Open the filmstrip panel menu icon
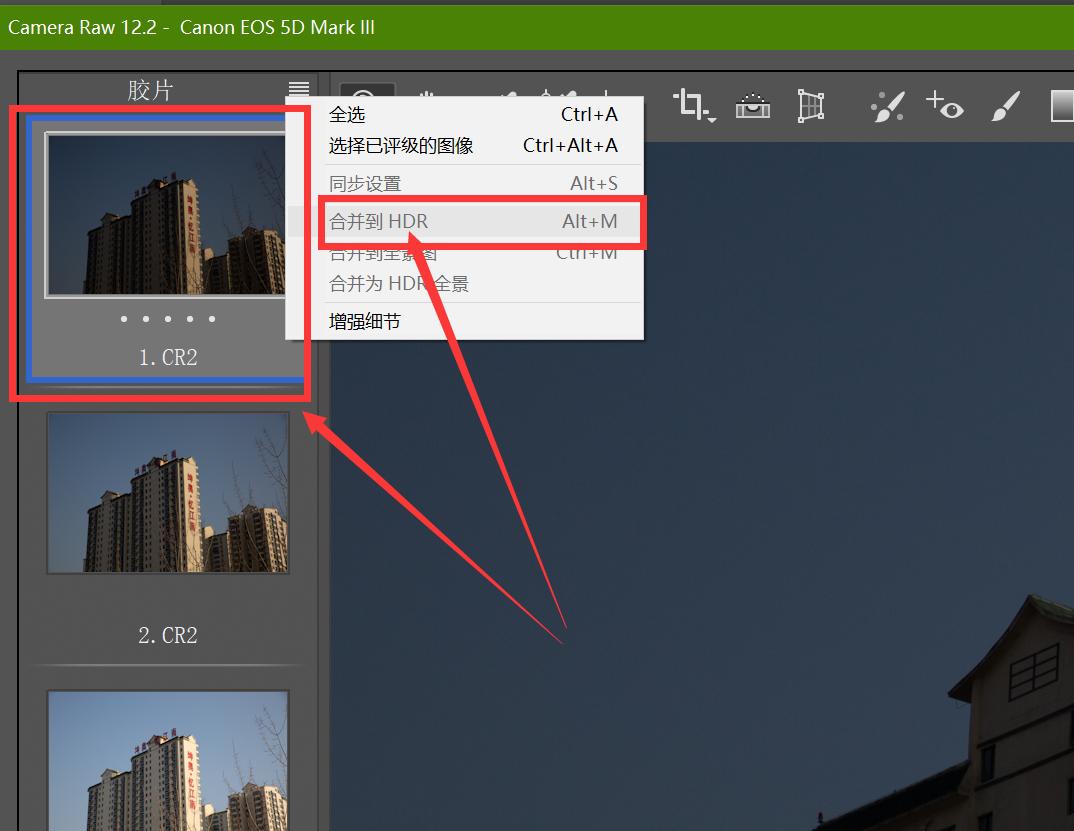Viewport: 1074px width, 831px height. 298,90
